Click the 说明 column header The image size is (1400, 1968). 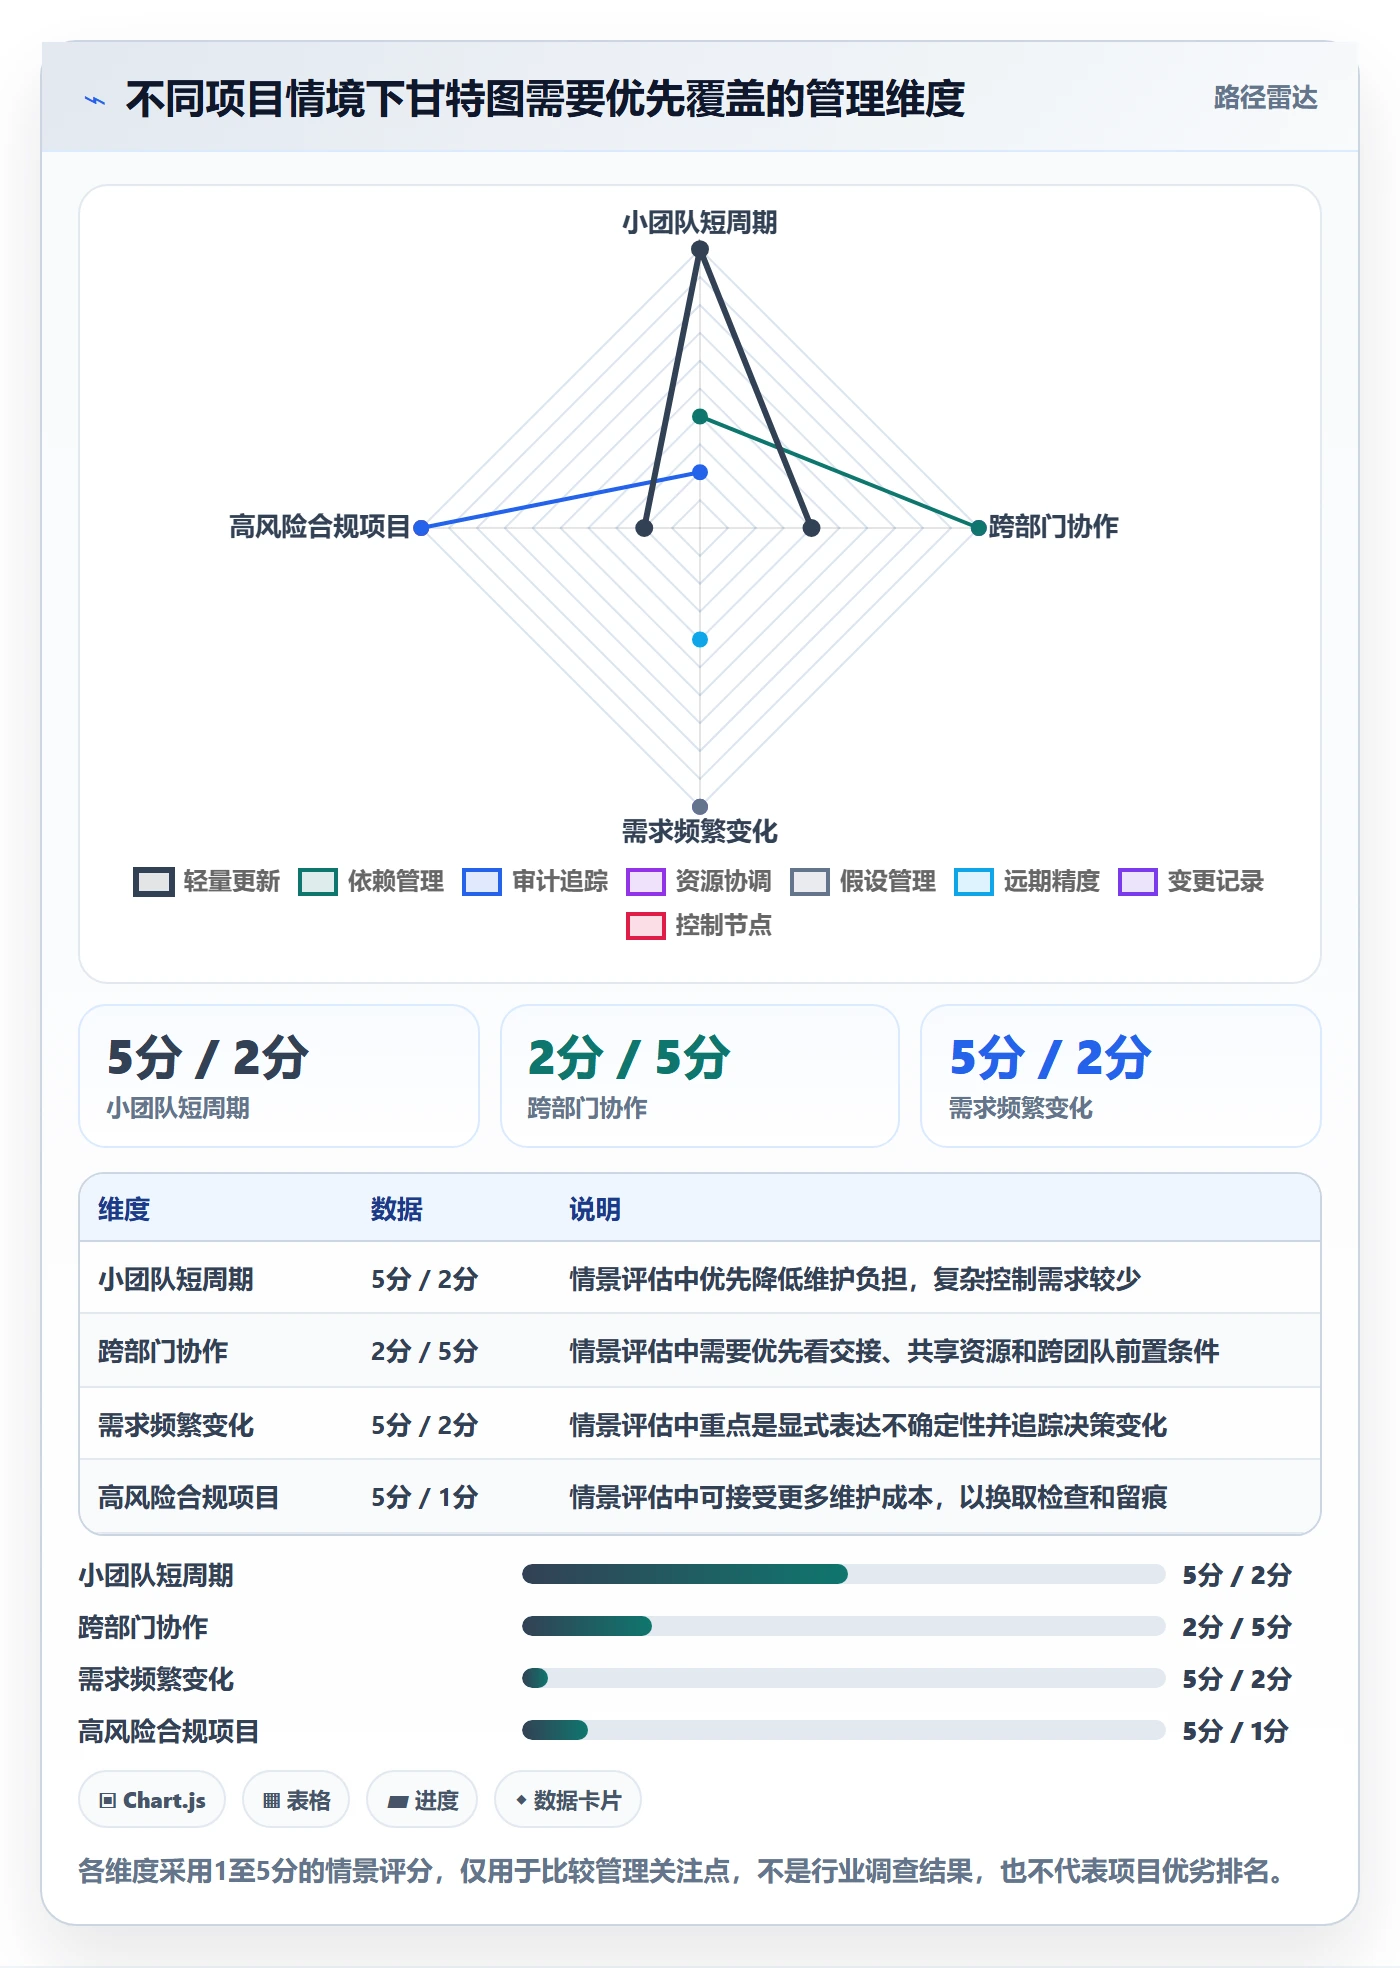click(595, 1209)
